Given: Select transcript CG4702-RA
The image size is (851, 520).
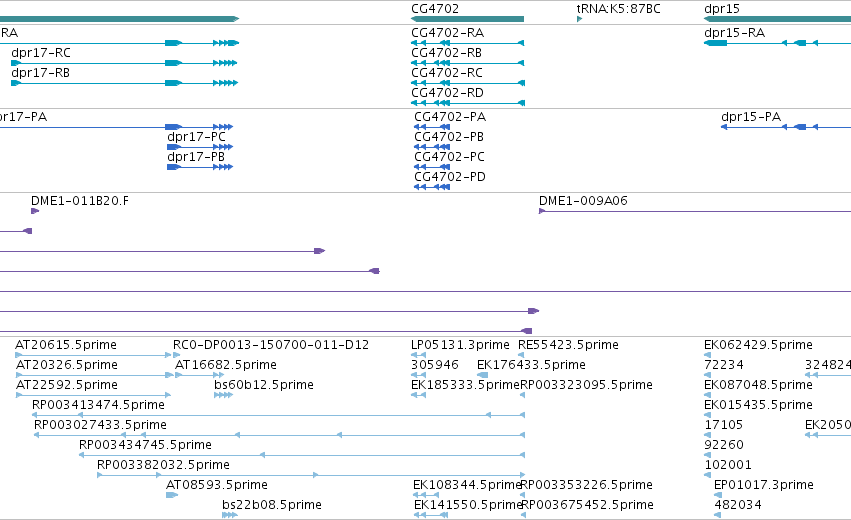Looking at the screenshot, I should 447,33.
